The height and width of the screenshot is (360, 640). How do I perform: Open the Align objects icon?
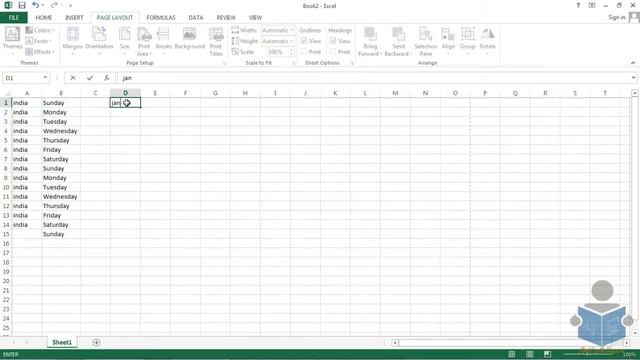coord(448,34)
